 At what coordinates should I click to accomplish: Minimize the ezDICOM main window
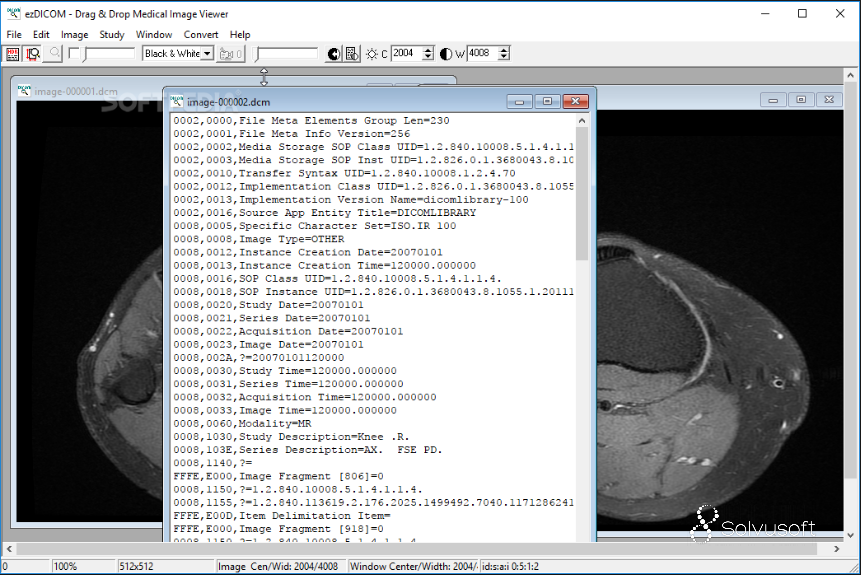pyautogui.click(x=765, y=14)
